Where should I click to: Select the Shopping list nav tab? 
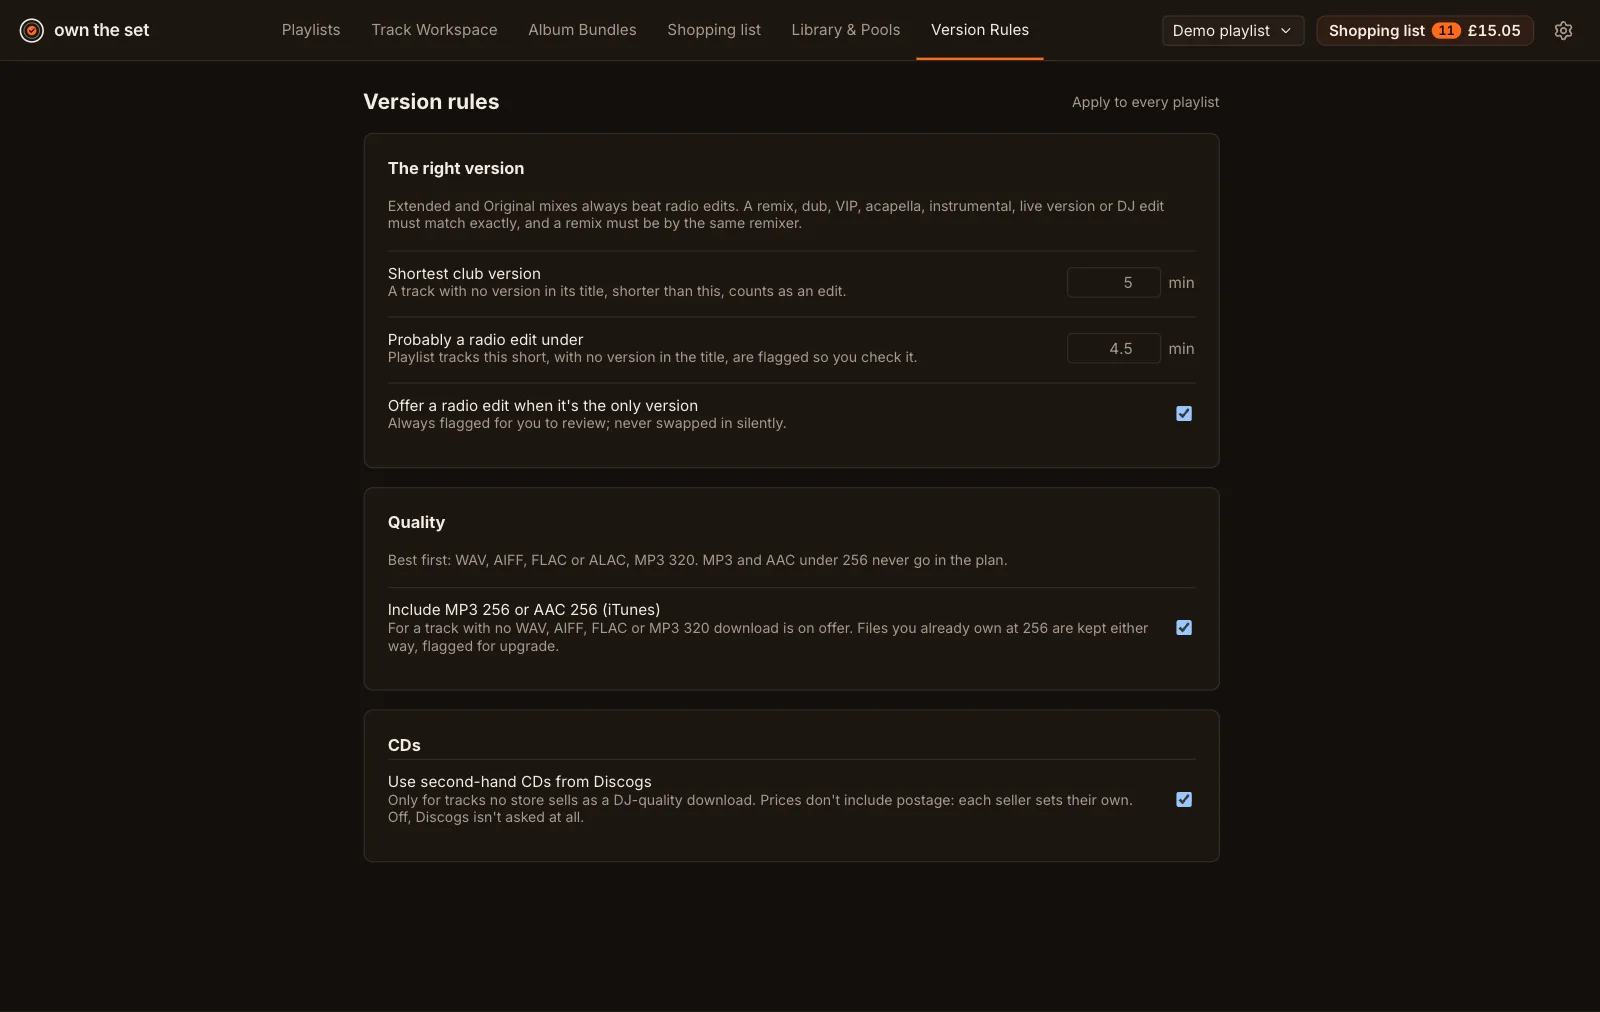click(714, 30)
